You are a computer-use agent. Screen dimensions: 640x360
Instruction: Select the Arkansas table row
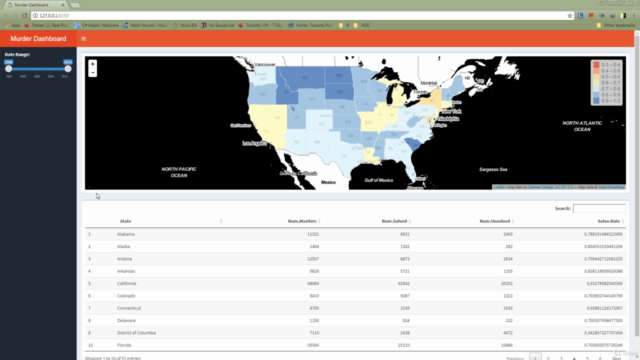355,271
